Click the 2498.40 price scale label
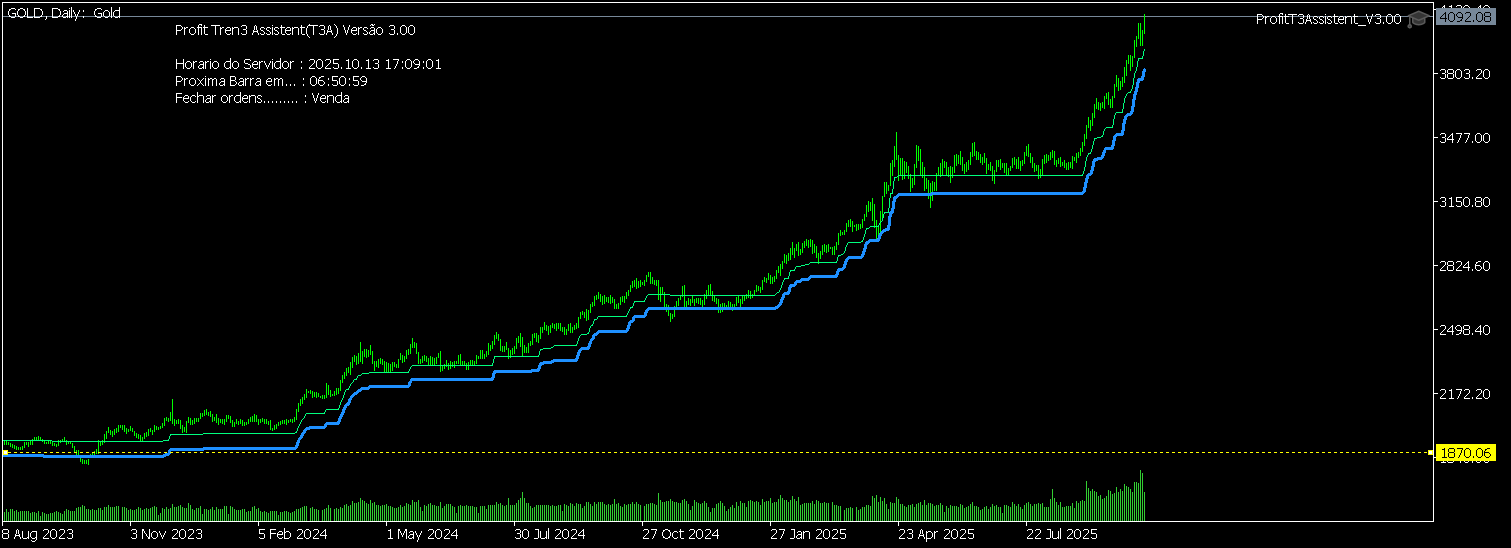 coord(1465,330)
